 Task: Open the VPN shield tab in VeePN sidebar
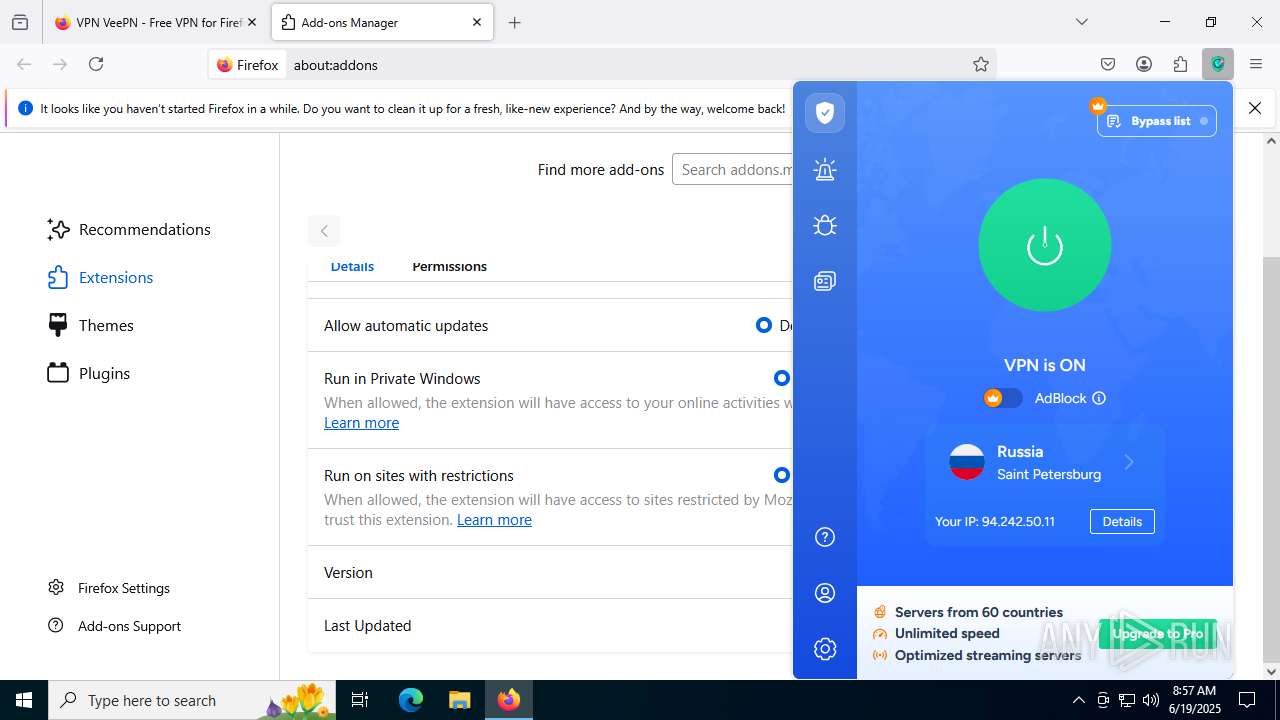[x=825, y=113]
